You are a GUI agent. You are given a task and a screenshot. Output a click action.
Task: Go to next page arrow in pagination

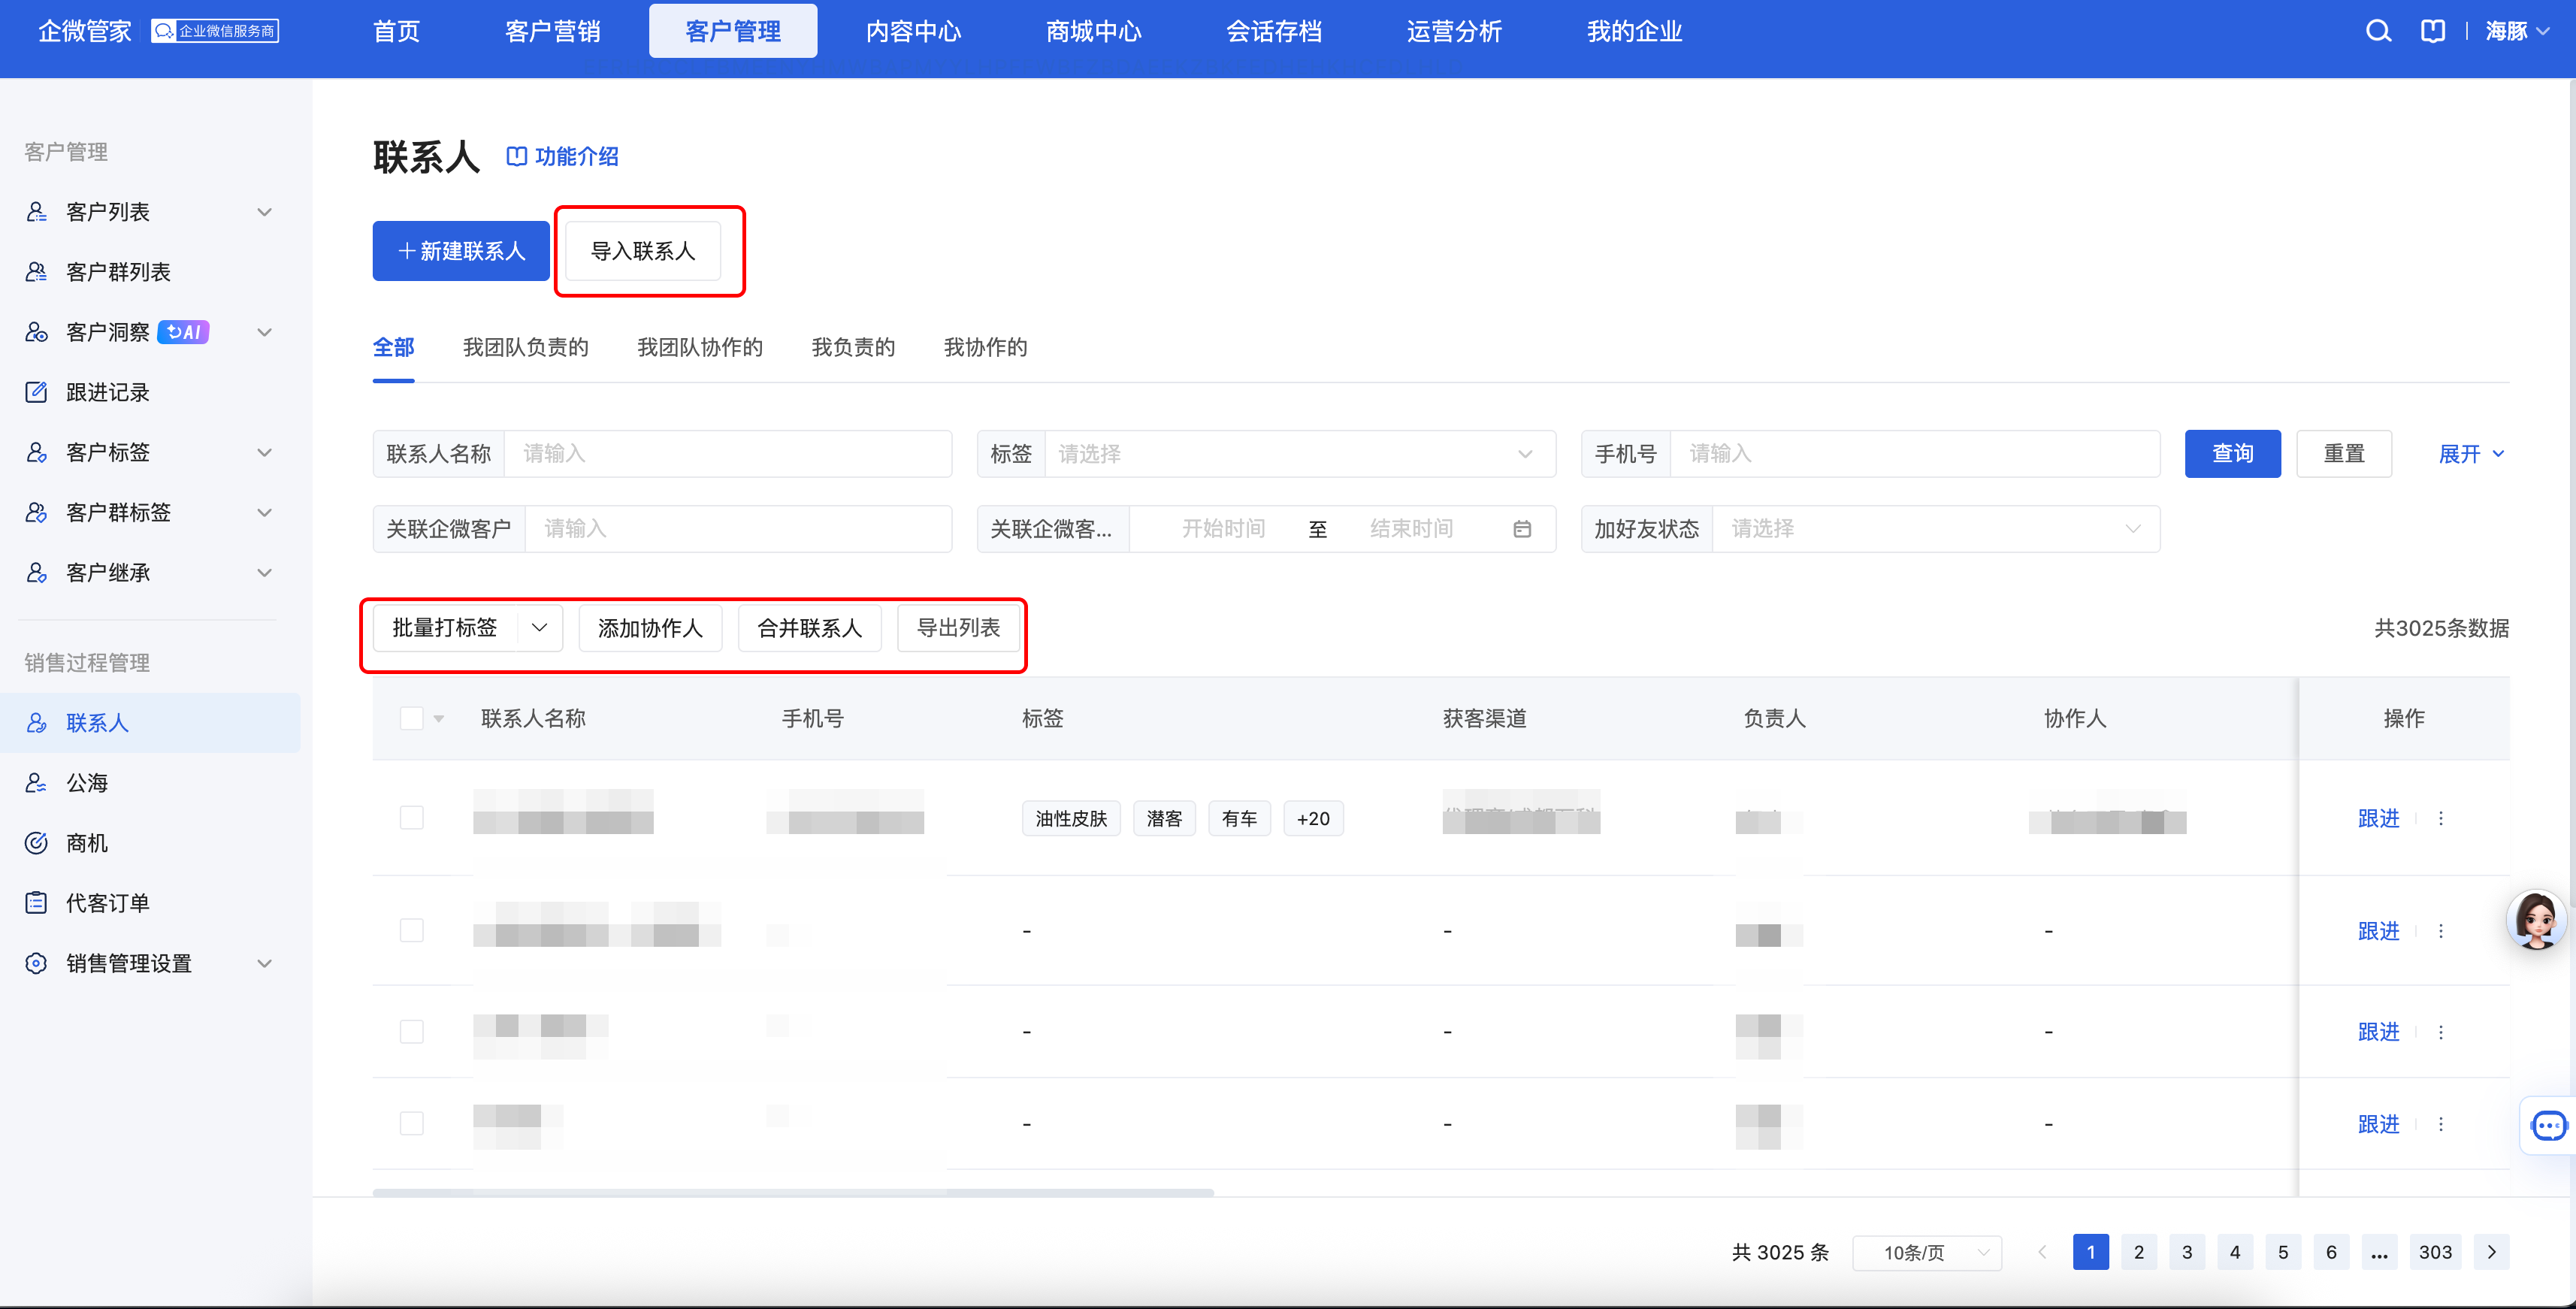click(2491, 1252)
